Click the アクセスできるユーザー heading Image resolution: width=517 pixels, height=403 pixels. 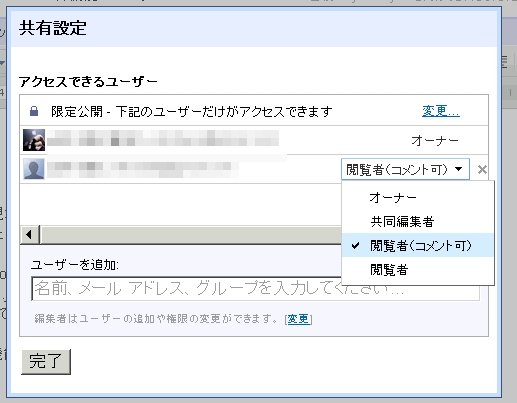click(x=88, y=81)
